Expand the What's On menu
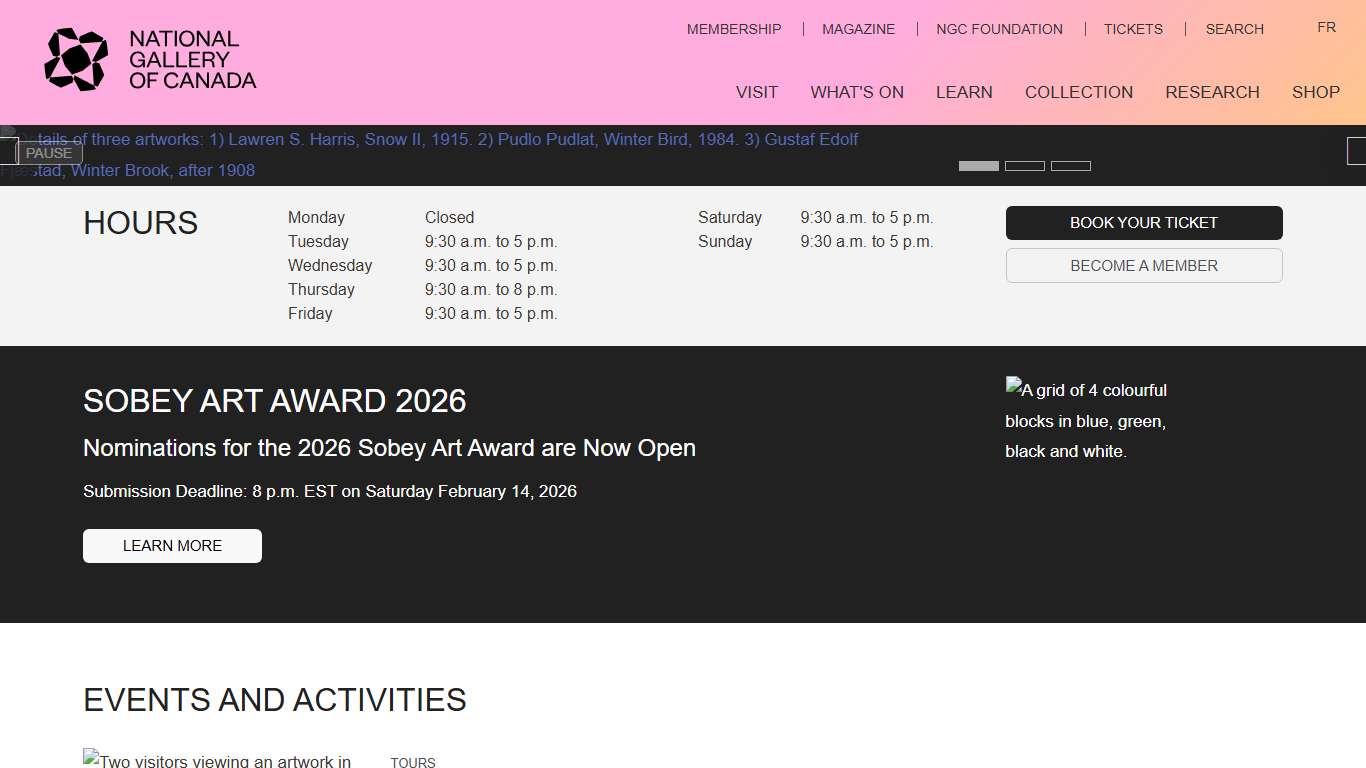 [x=857, y=92]
